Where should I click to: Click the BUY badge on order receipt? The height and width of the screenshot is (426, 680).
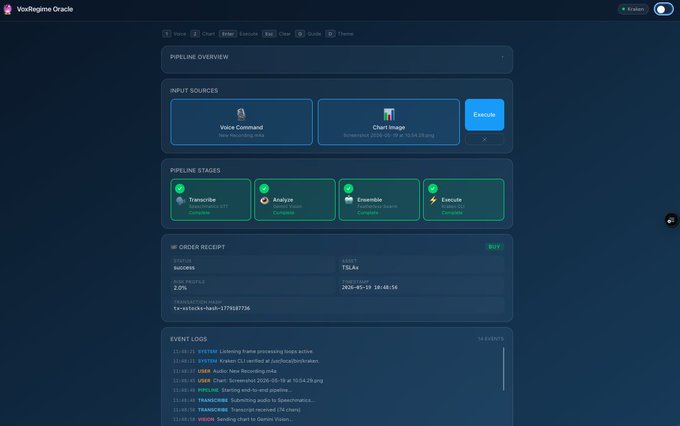coord(494,247)
